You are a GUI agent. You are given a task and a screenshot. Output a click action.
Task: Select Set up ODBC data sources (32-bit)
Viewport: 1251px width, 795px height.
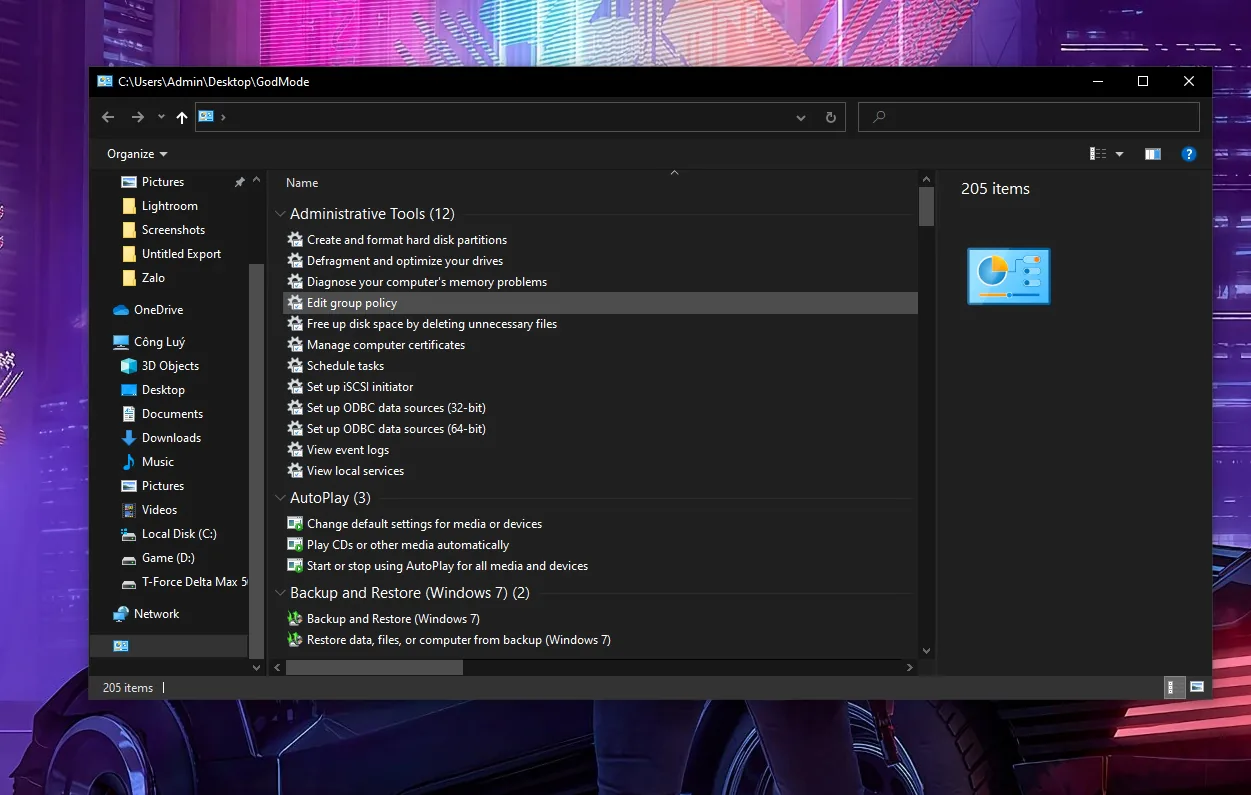pos(396,408)
